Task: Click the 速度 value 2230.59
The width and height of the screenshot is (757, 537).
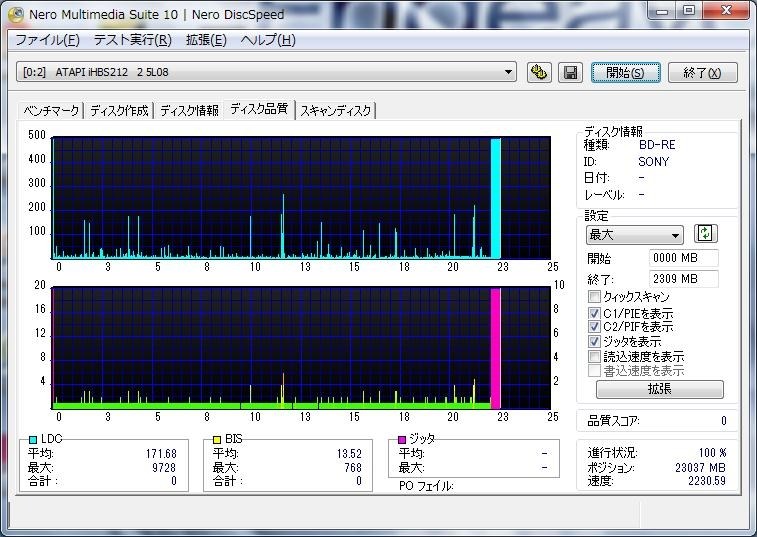Action: 707,481
